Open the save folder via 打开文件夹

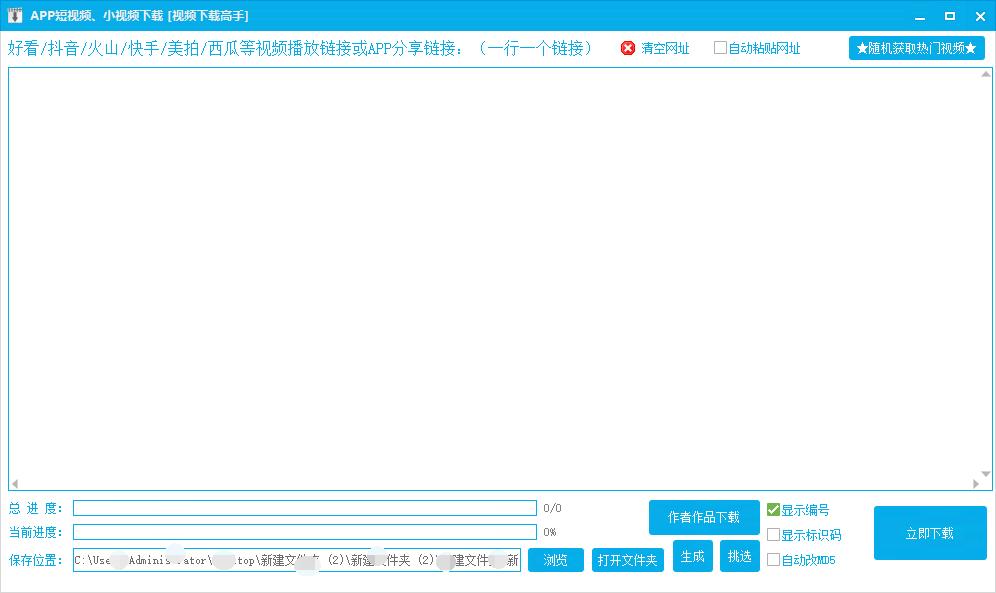[x=627, y=560]
